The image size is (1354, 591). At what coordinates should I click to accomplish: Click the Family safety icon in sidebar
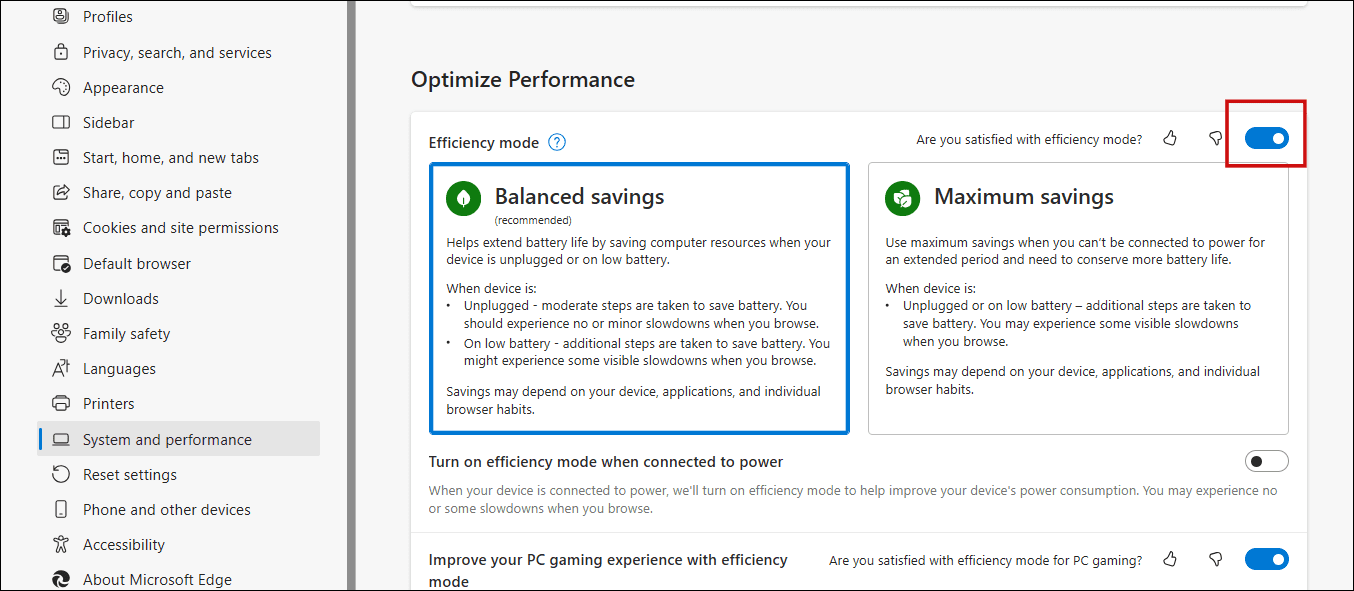(62, 333)
